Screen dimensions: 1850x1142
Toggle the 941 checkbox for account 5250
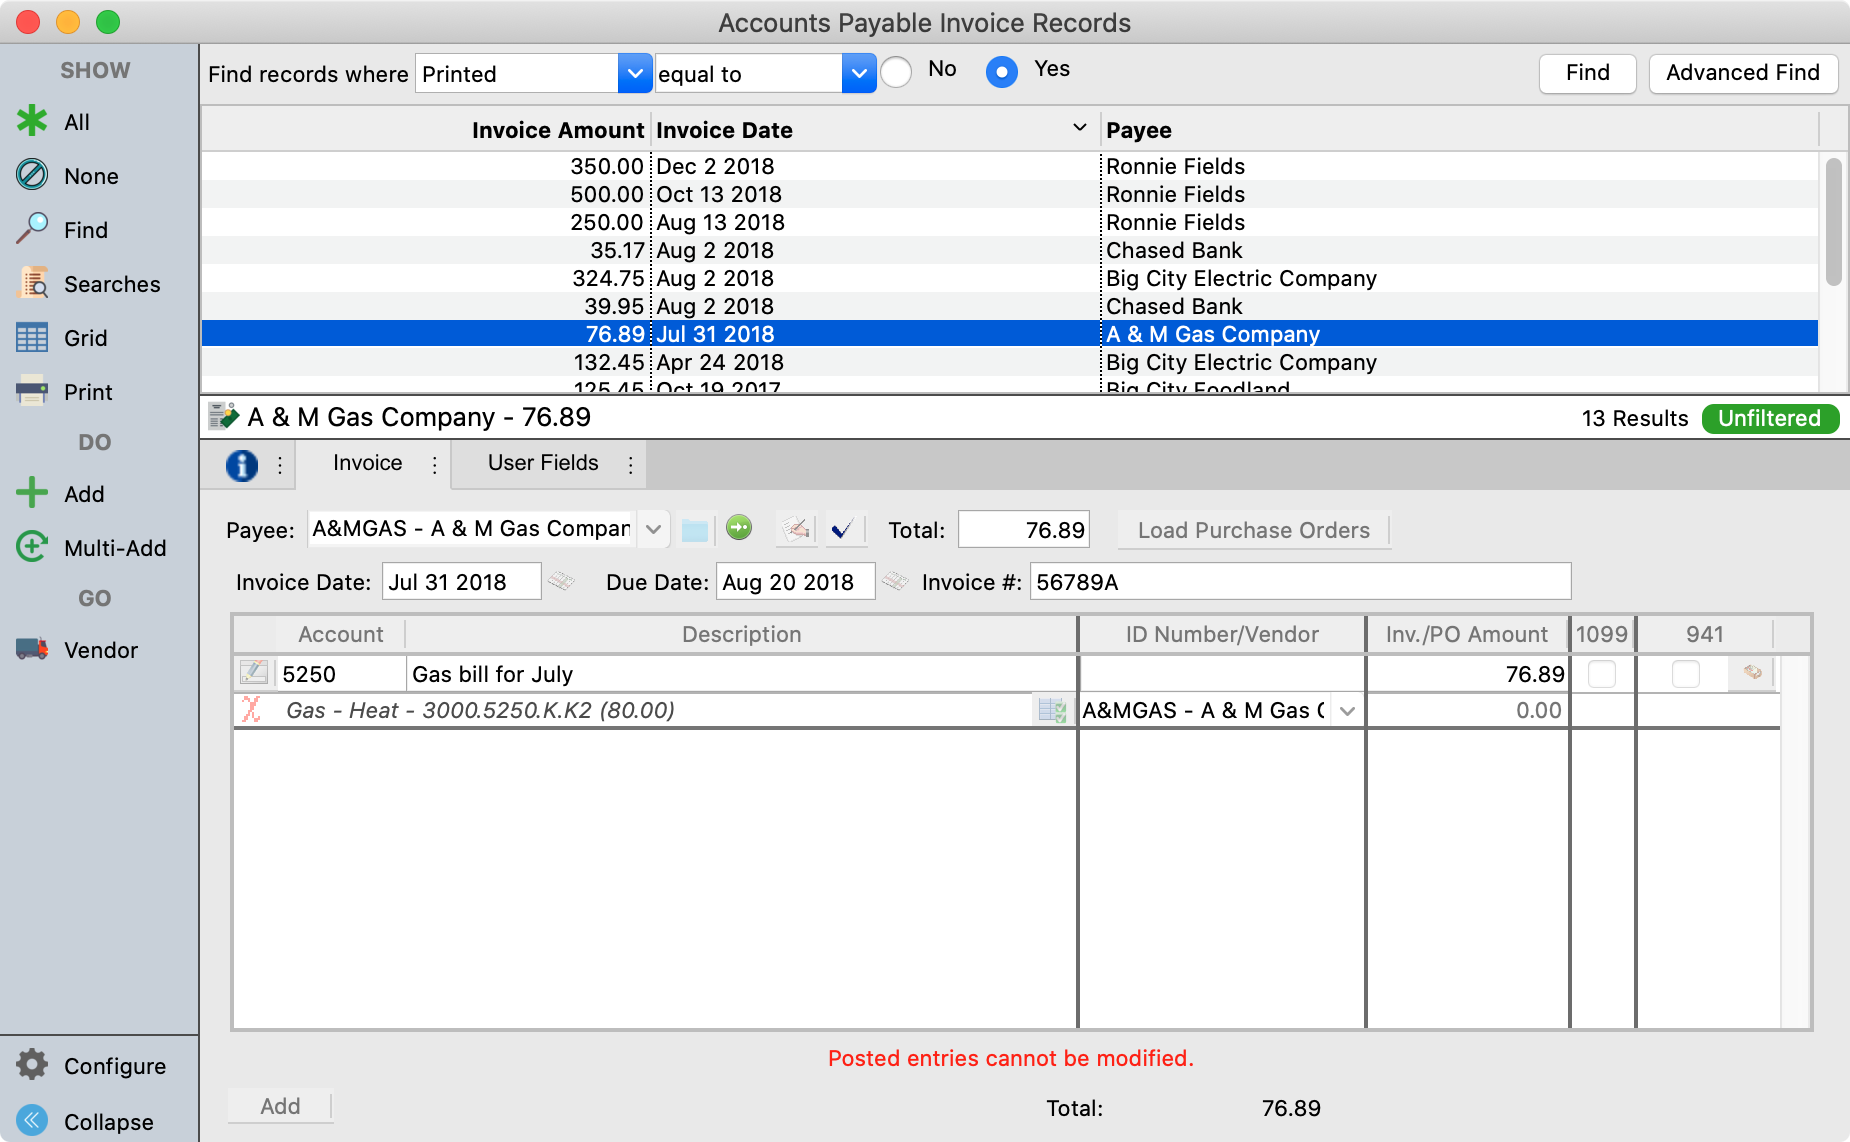coord(1685,674)
